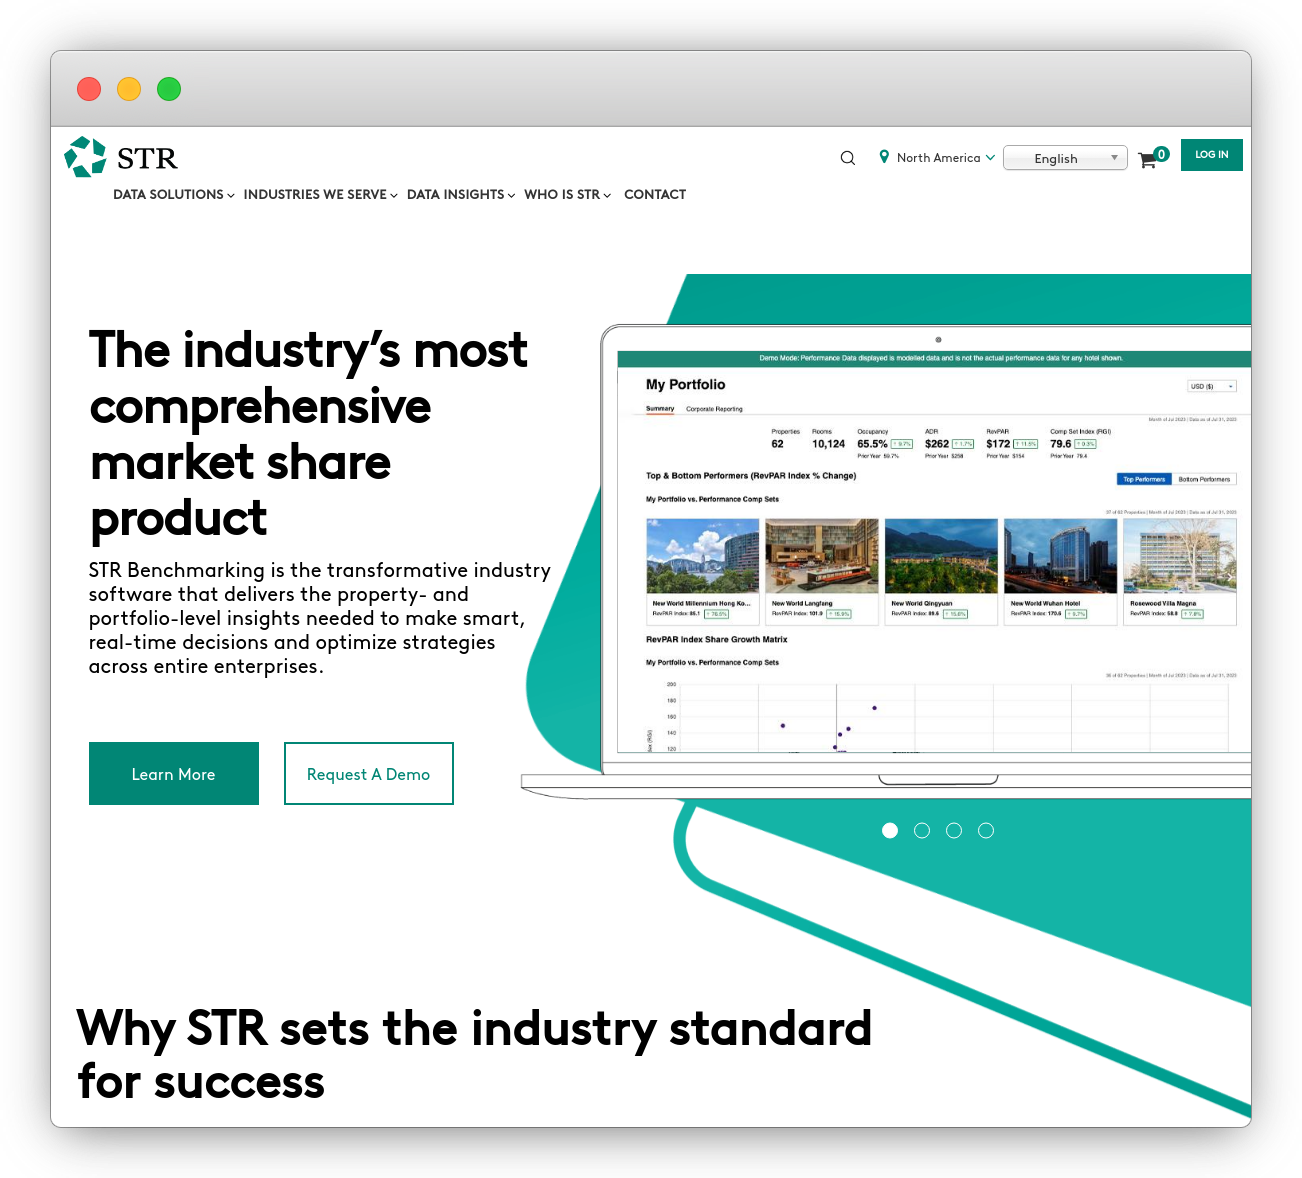
Task: Click Top Performers toggle in the dashboard
Action: pos(1144,479)
